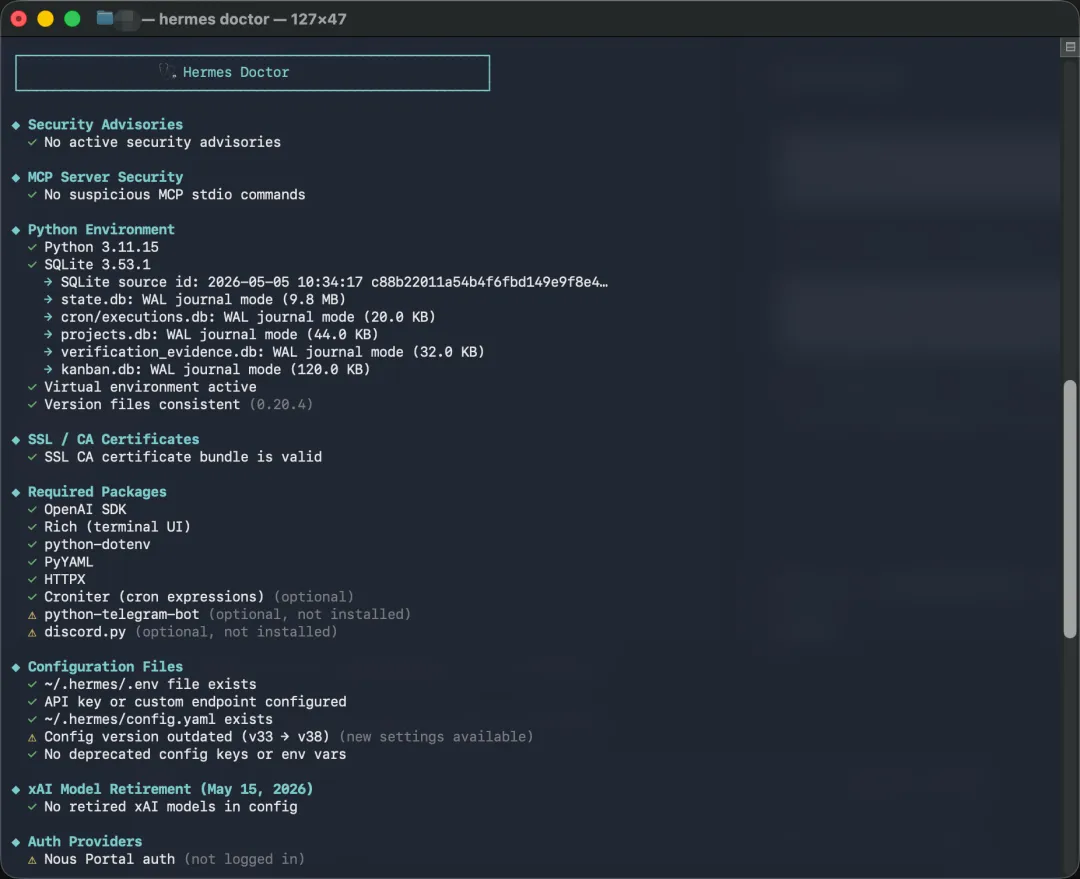Click the 'SSL / CA Certificates' heading

coord(114,440)
